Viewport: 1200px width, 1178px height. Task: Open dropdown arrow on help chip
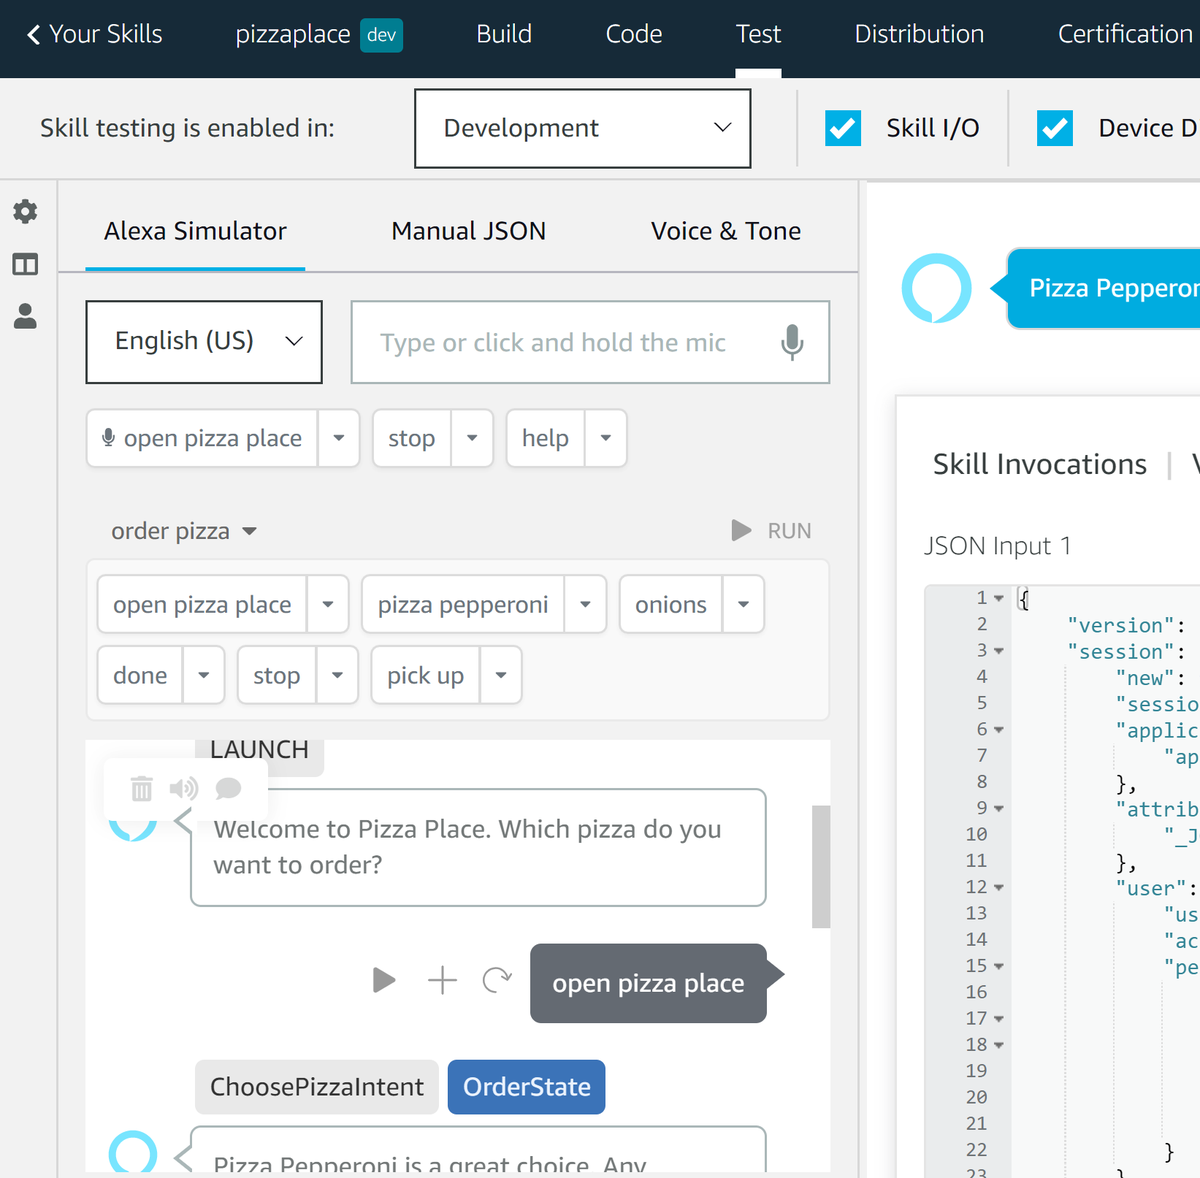[x=606, y=438]
